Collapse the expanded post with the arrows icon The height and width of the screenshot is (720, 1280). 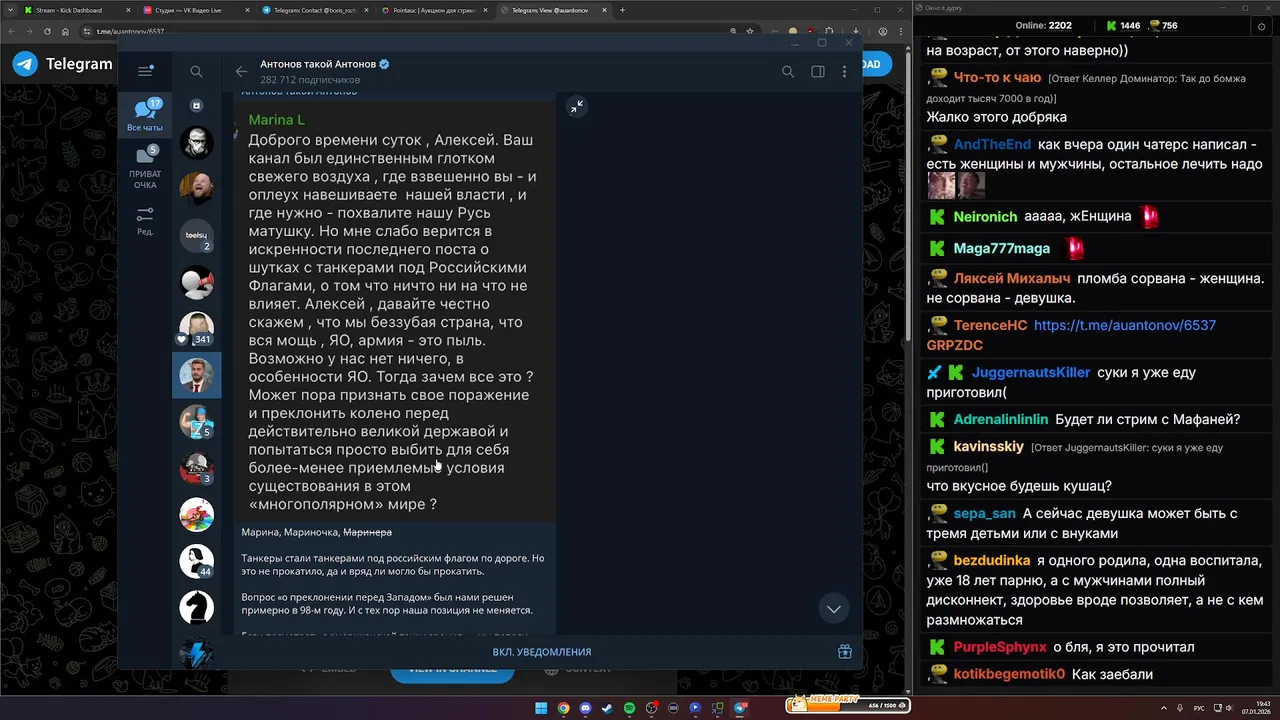pos(576,107)
